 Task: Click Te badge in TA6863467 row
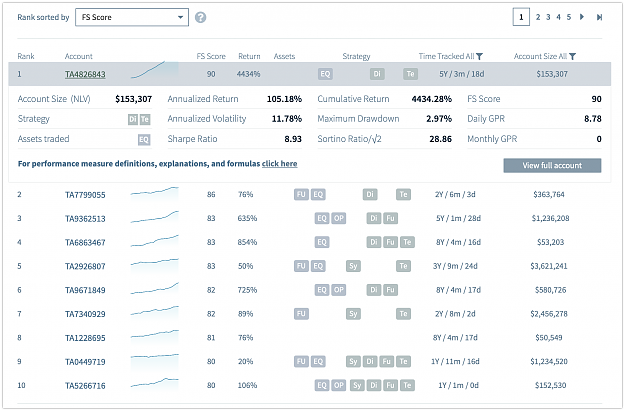407,242
